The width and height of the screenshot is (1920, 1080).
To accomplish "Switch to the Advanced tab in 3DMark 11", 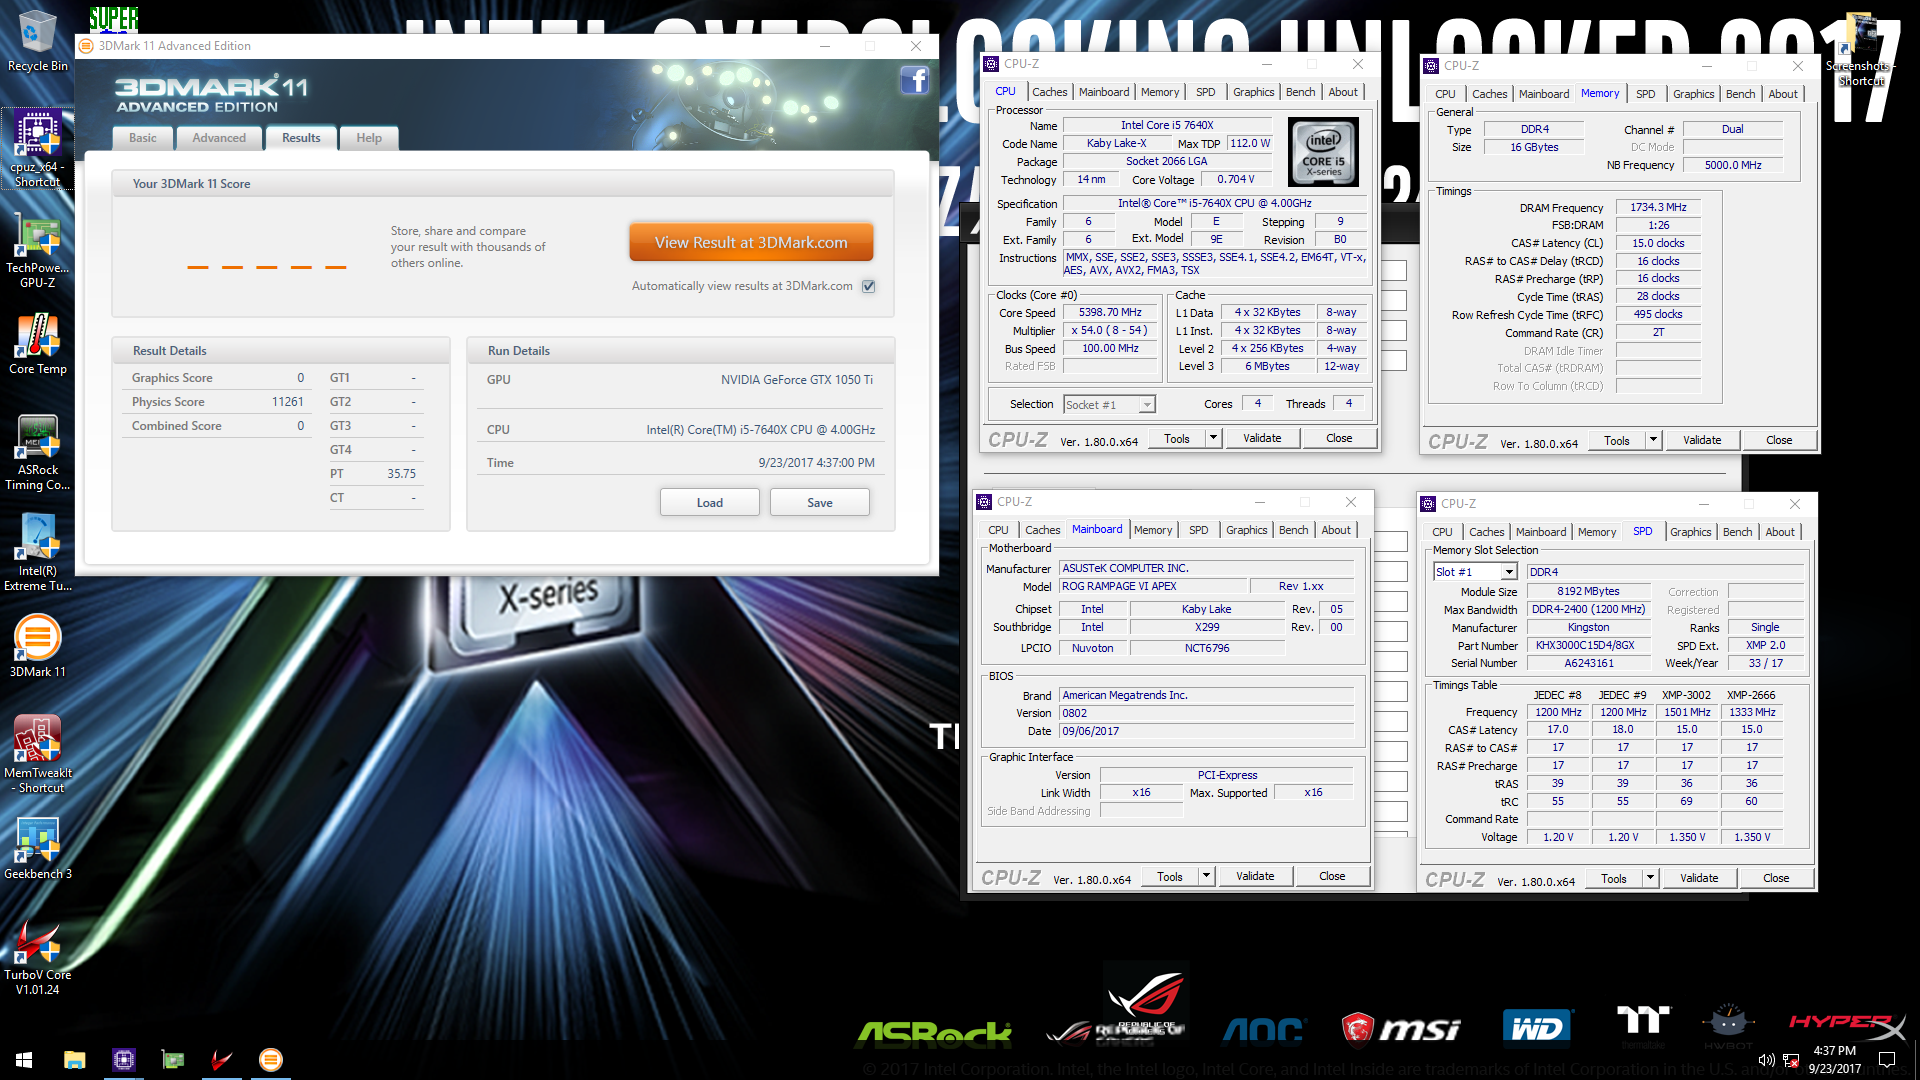I will (219, 138).
